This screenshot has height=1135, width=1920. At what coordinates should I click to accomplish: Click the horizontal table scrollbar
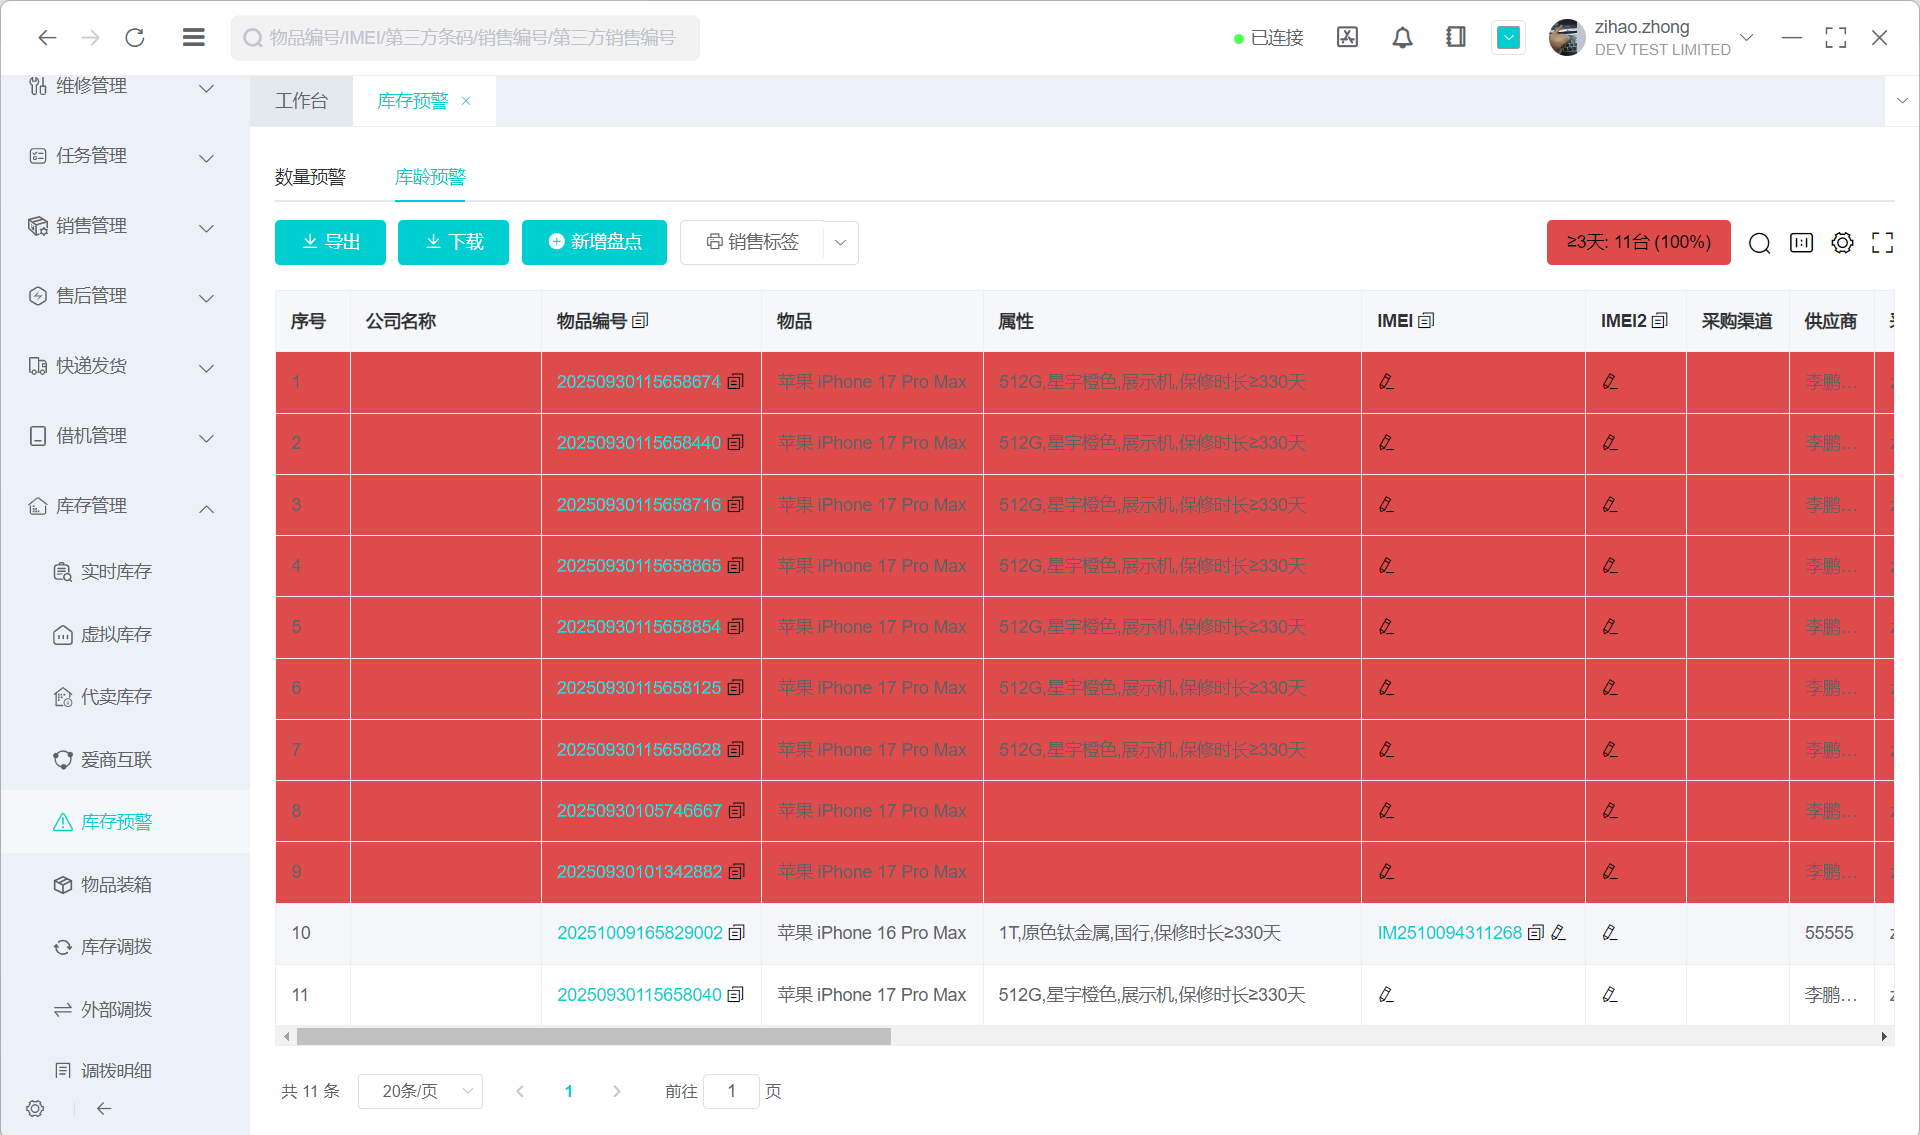[x=593, y=1037]
